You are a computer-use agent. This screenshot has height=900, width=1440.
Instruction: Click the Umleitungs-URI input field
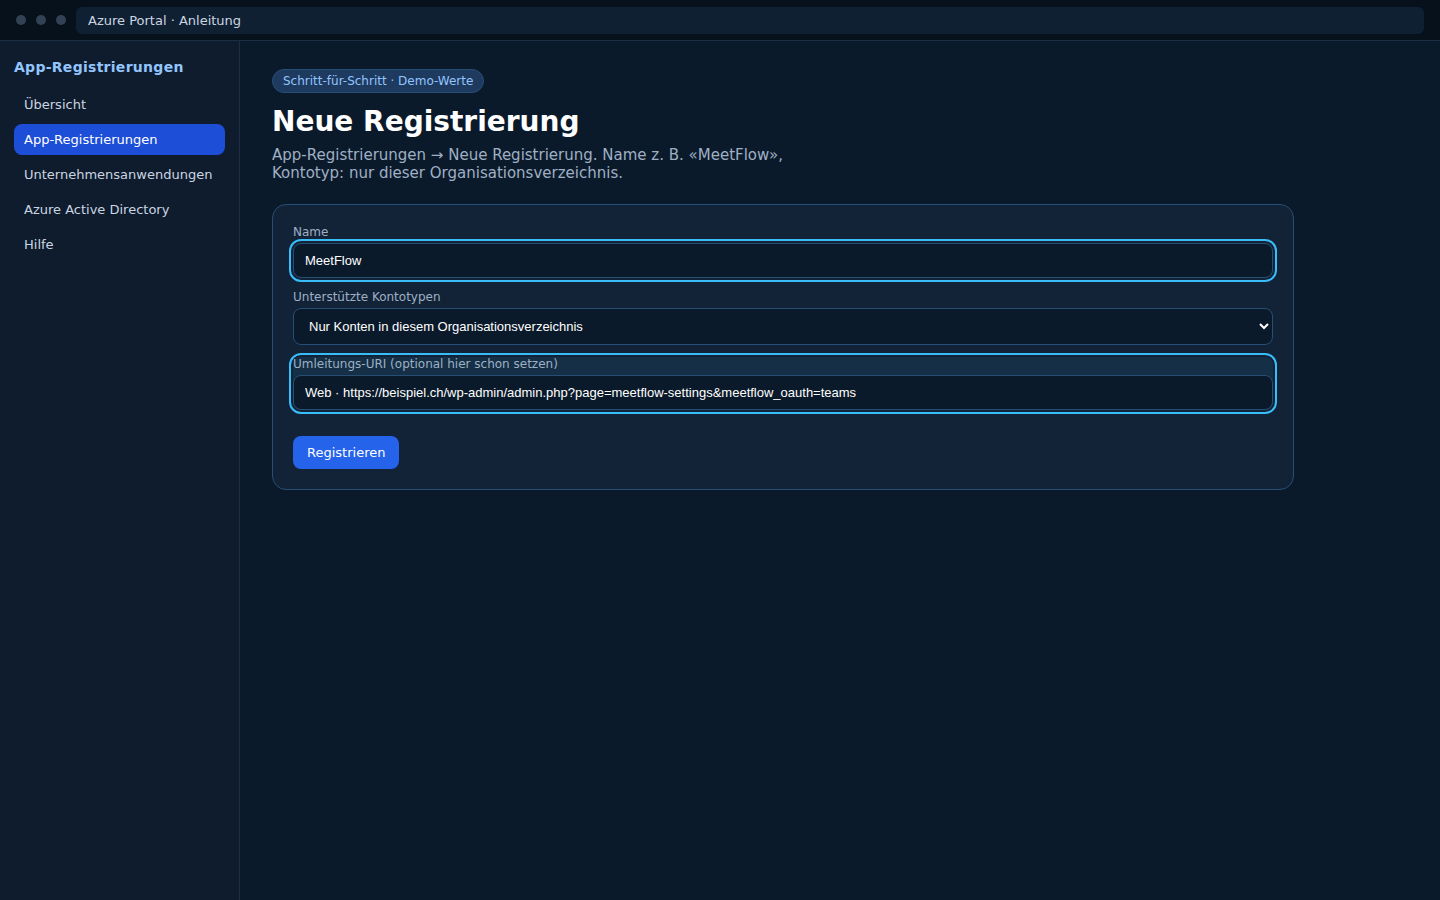tap(783, 392)
